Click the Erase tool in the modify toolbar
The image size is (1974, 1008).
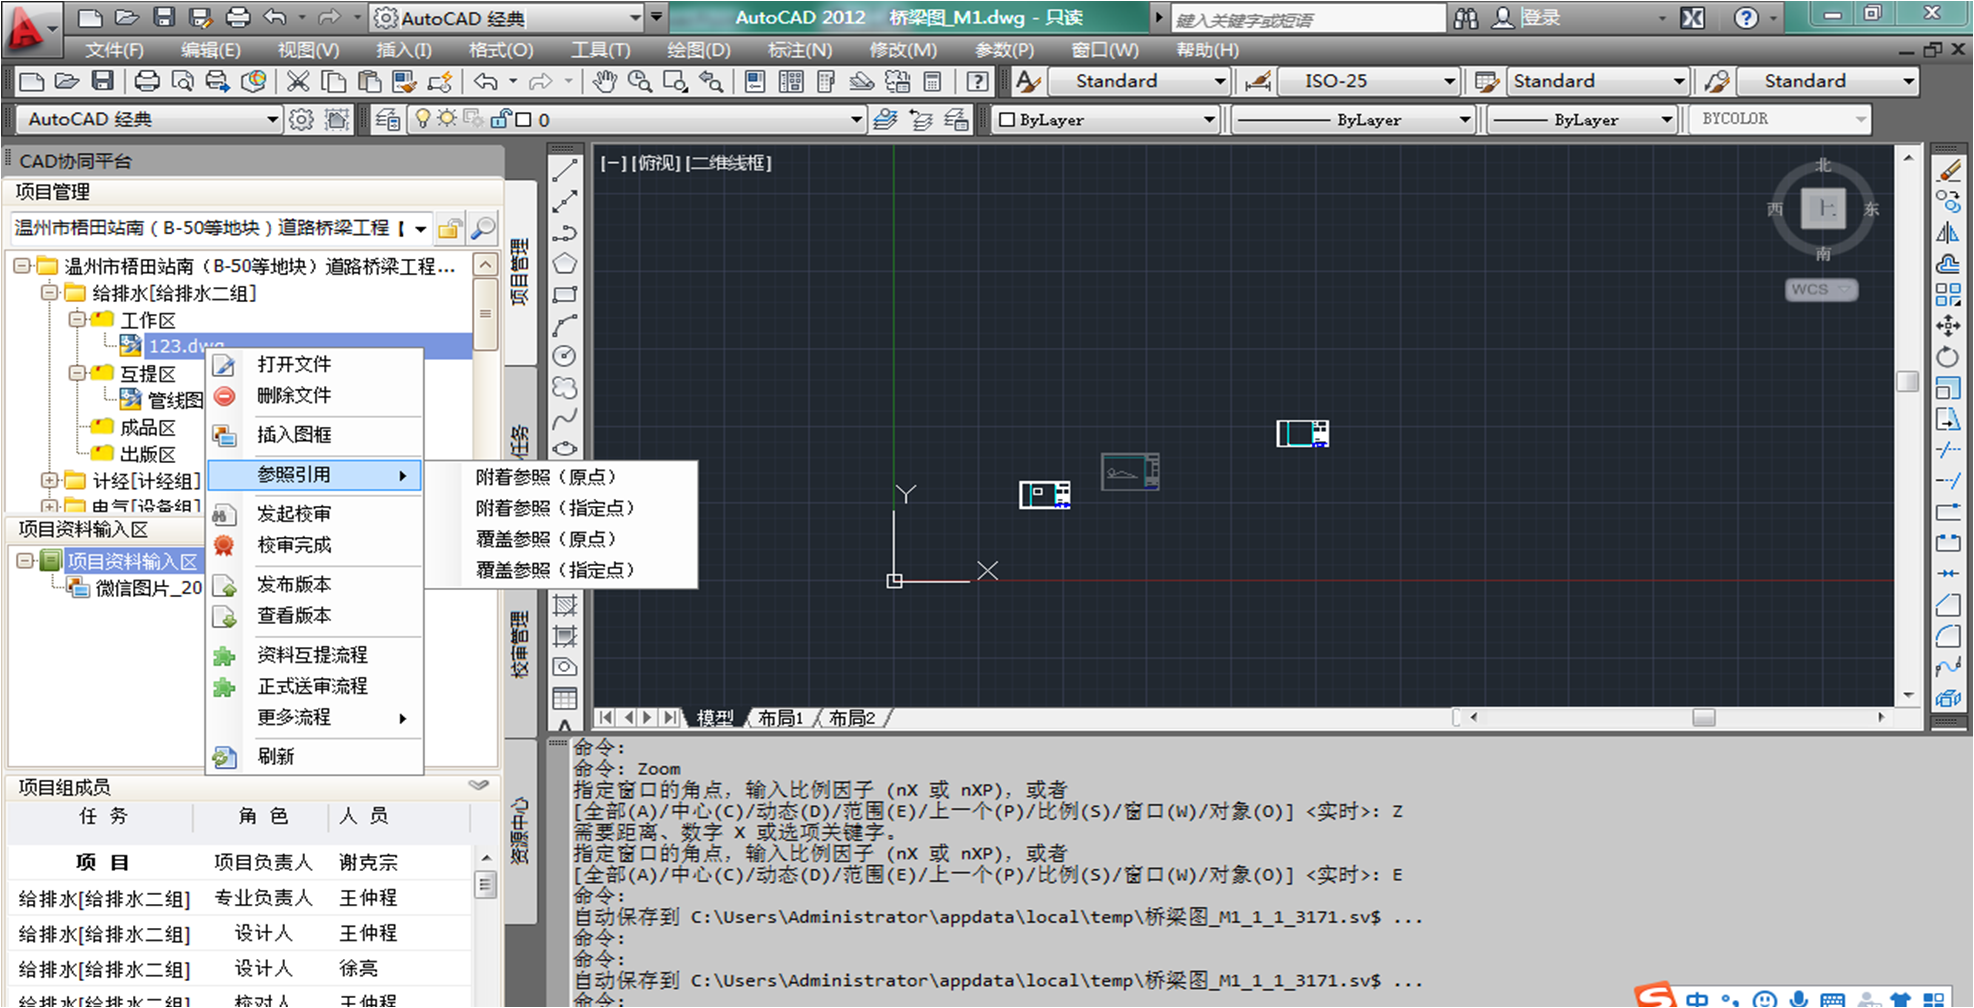coord(1948,171)
